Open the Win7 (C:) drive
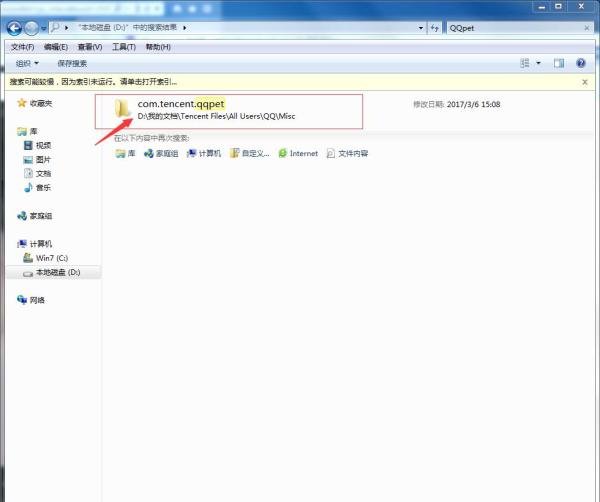 click(52, 258)
